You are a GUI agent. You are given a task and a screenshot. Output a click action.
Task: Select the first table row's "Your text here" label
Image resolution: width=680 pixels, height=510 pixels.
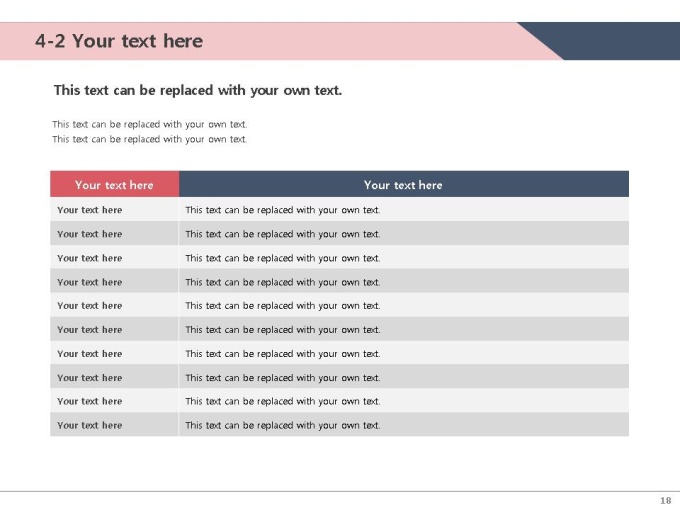click(x=90, y=210)
